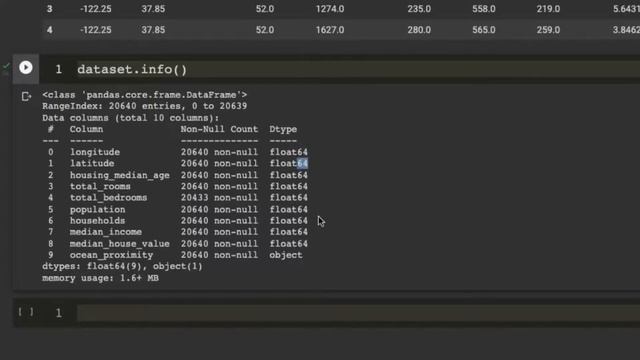The height and width of the screenshot is (360, 640).
Task: Select the 'households' column name
Action: click(97, 221)
